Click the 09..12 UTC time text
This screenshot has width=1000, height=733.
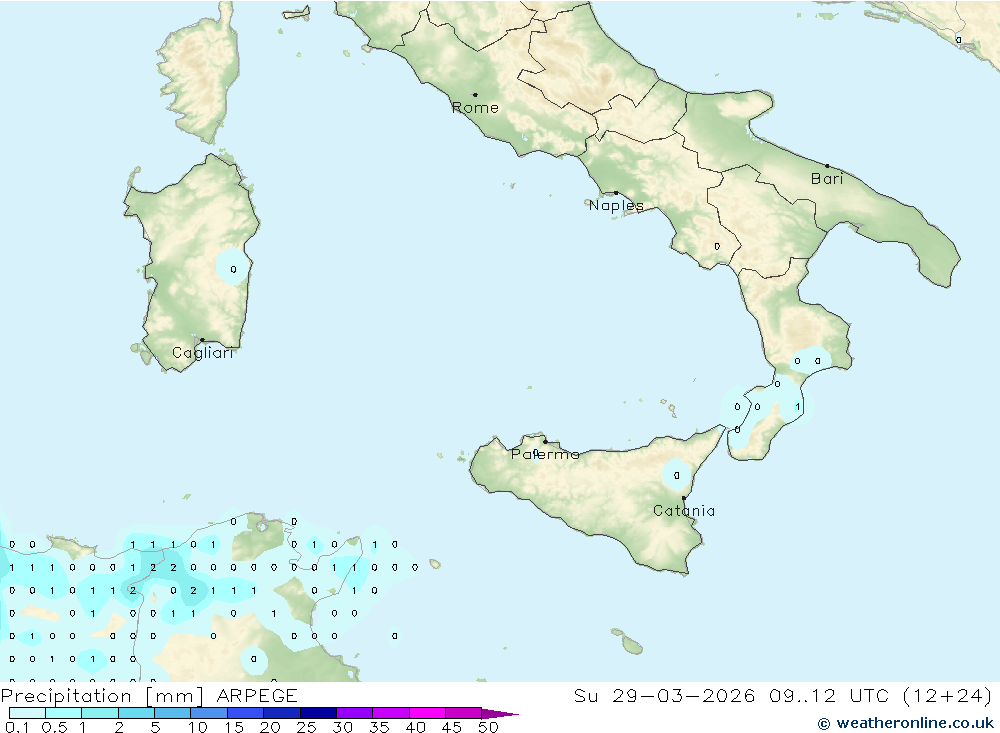click(829, 695)
